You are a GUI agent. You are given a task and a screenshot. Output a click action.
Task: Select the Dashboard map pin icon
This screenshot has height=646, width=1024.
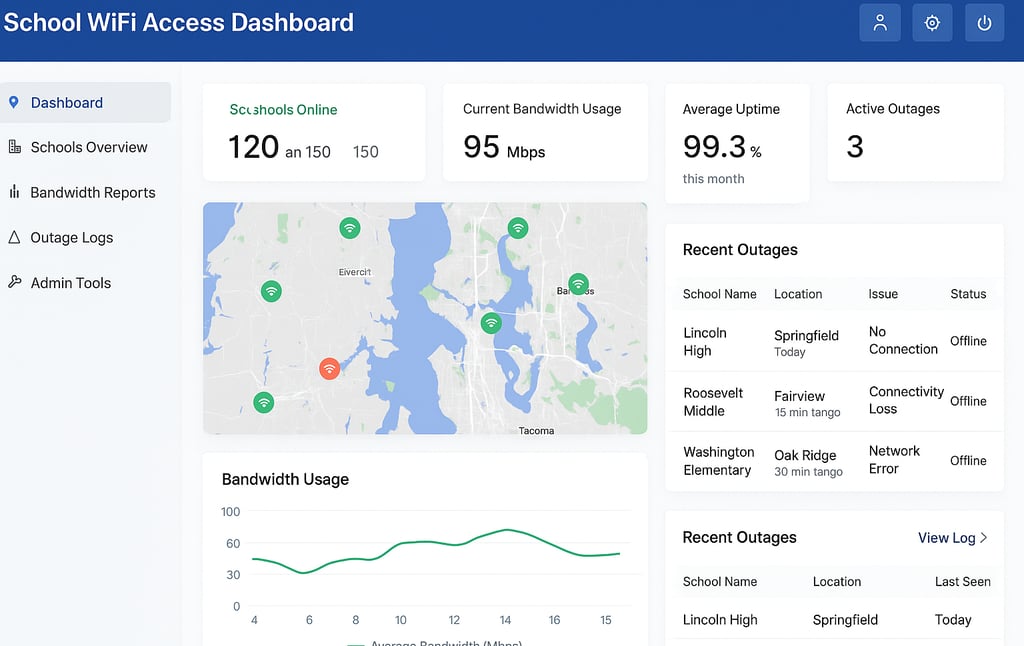pyautogui.click(x=13, y=102)
